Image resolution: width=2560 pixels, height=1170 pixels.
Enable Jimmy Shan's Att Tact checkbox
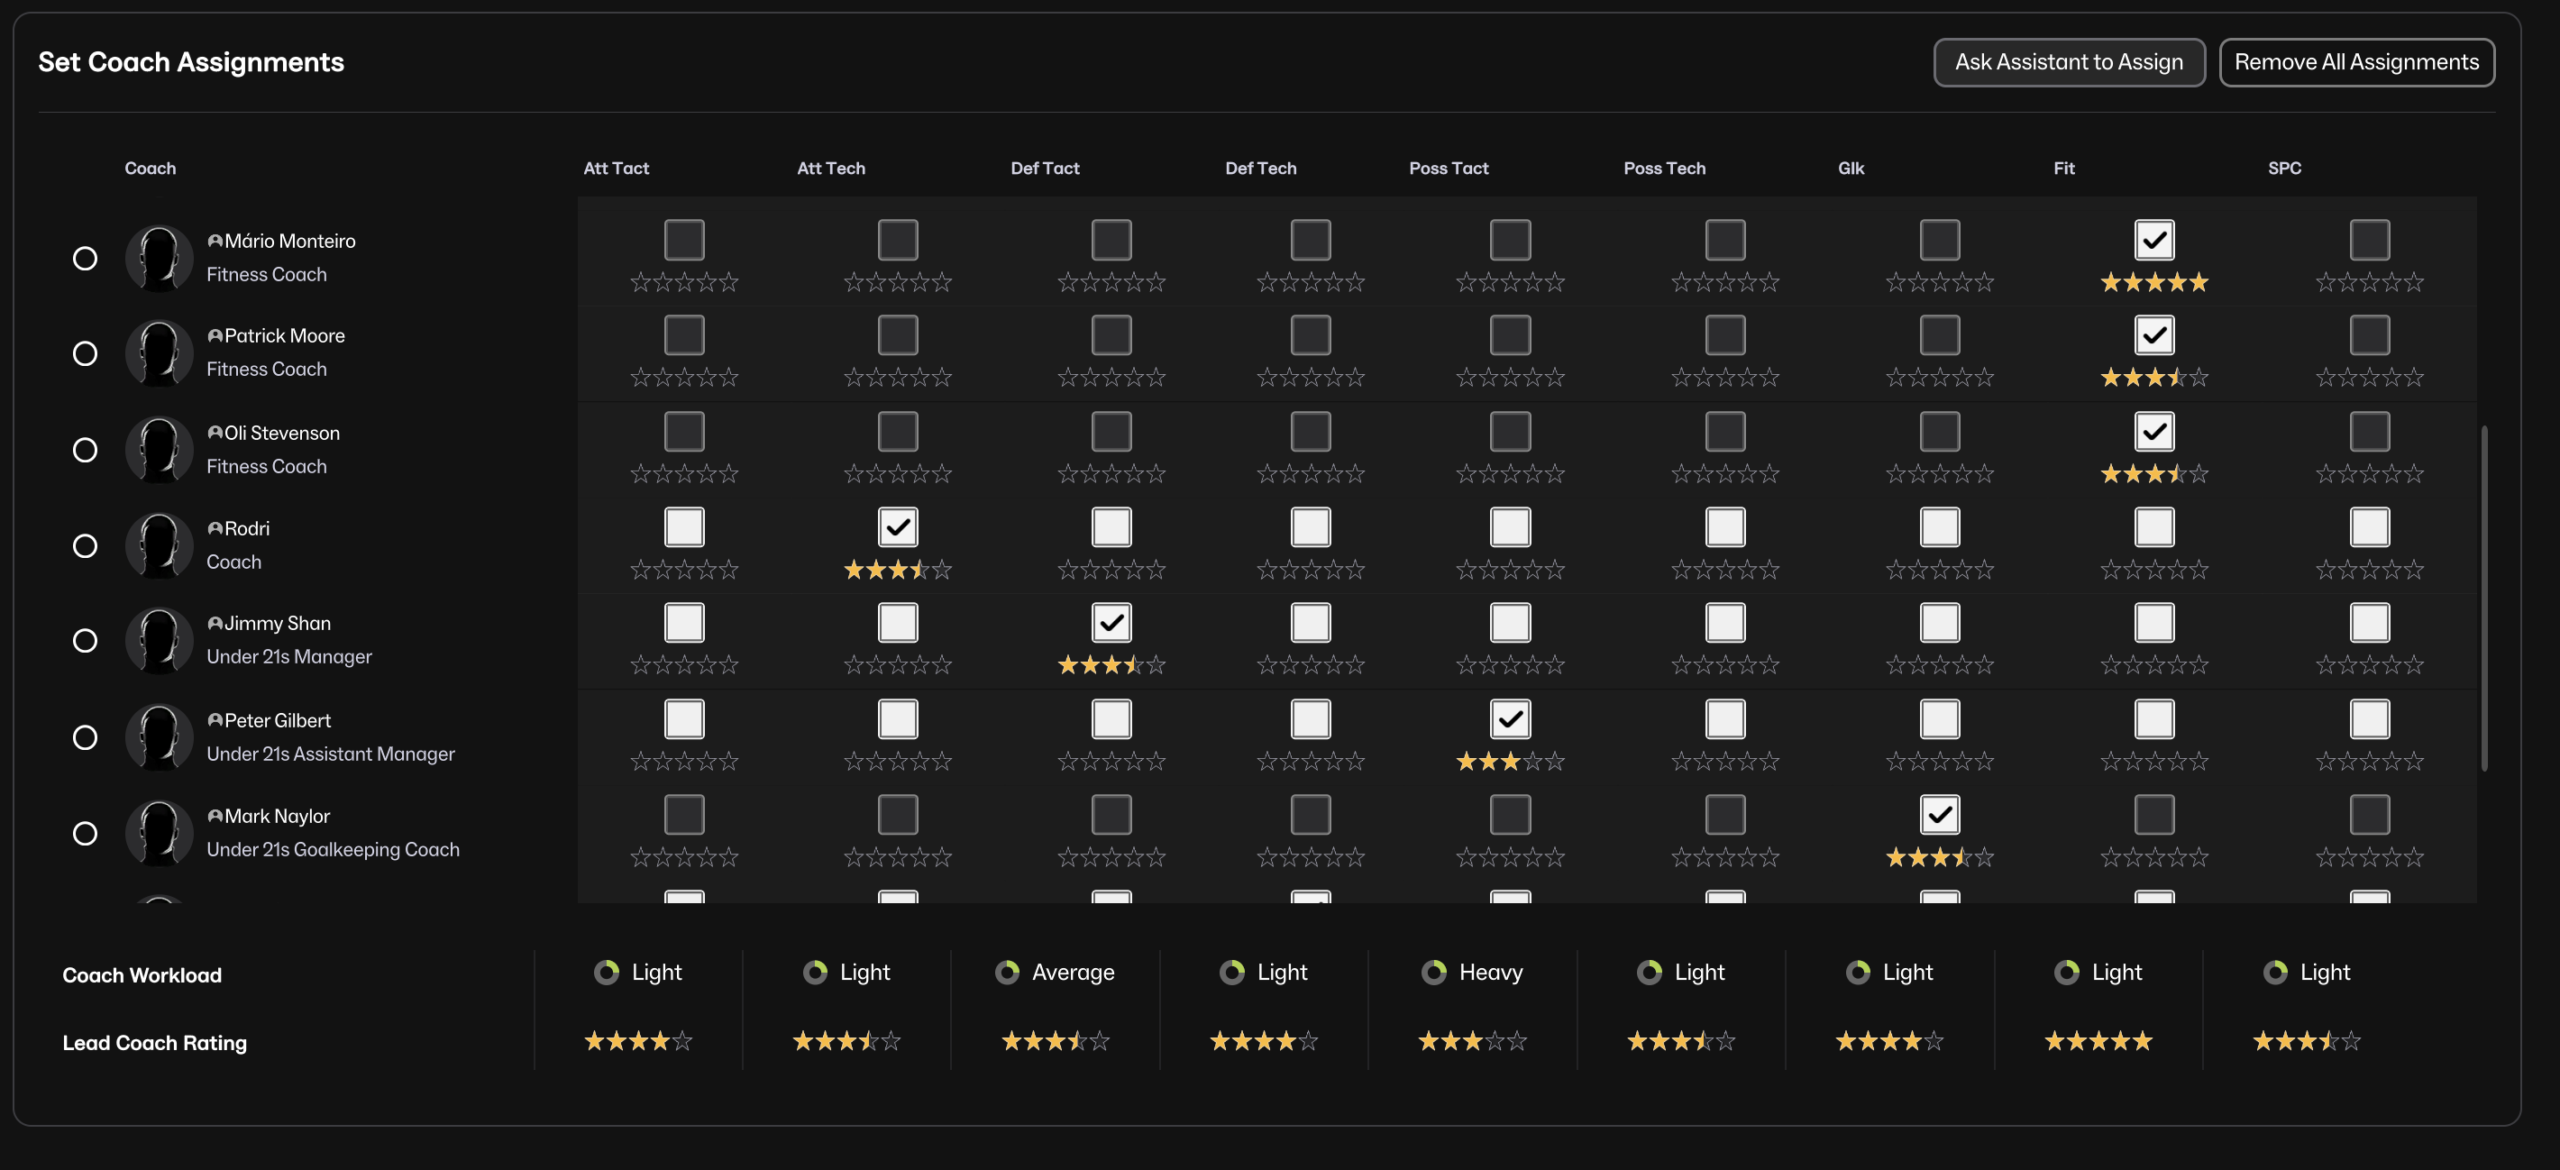pyautogui.click(x=684, y=622)
